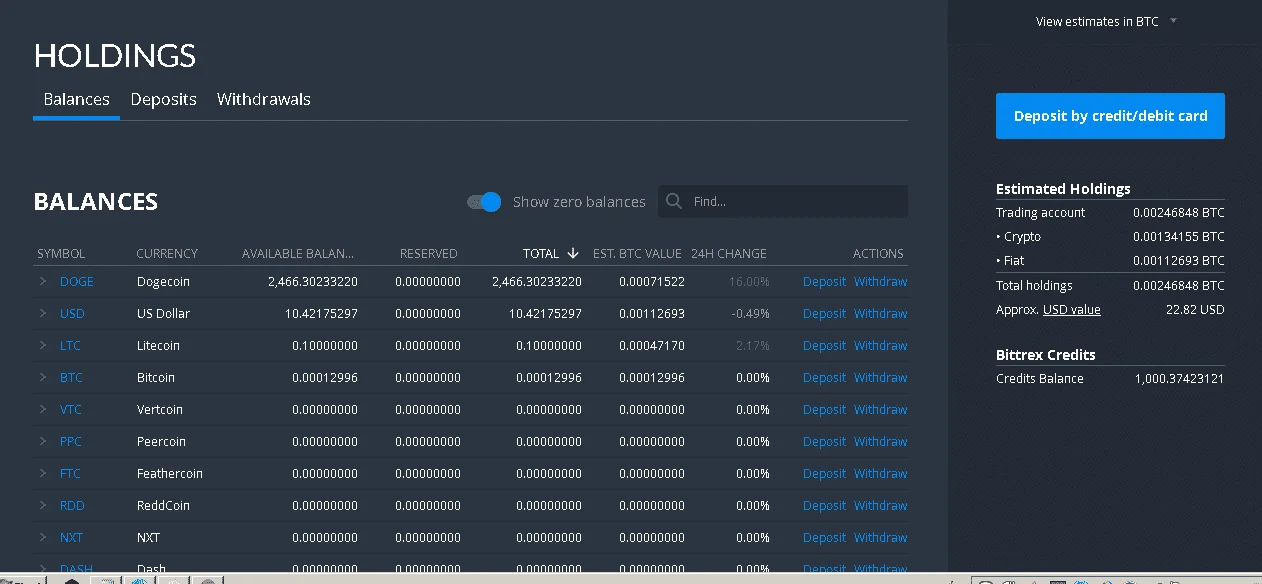
Task: Click US Dollar's -0.49% change value
Action: coord(750,313)
